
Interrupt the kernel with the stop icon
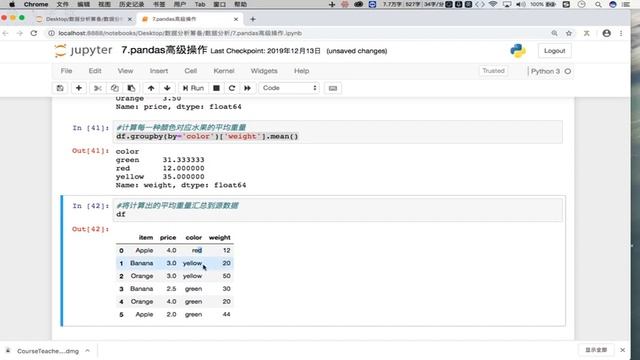pyautogui.click(x=216, y=88)
